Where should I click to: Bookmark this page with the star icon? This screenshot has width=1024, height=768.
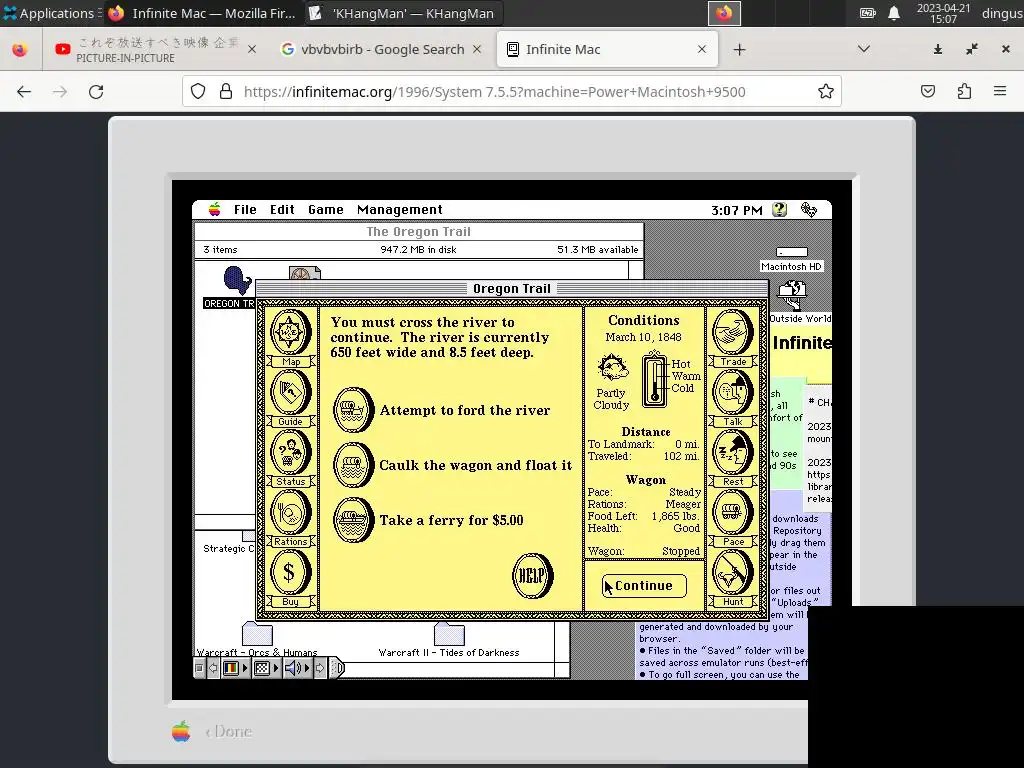click(x=825, y=91)
